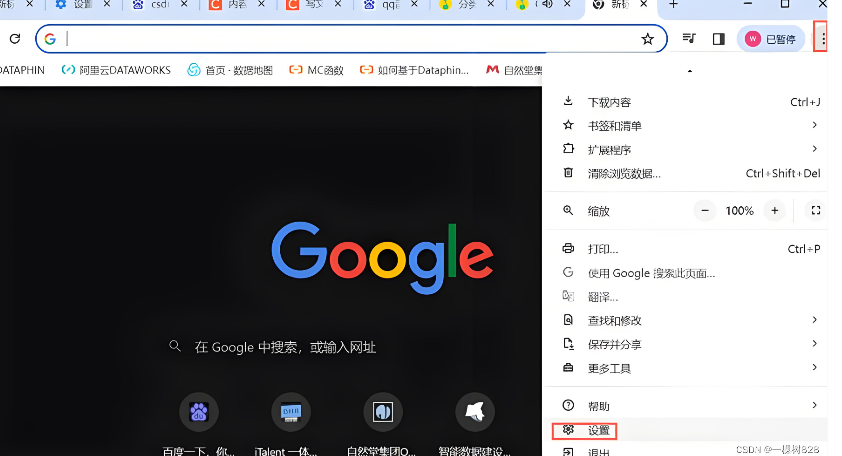Image resolution: width=842 pixels, height=456 pixels.
Task: Click the 下载内容 download icon
Action: (x=568, y=101)
